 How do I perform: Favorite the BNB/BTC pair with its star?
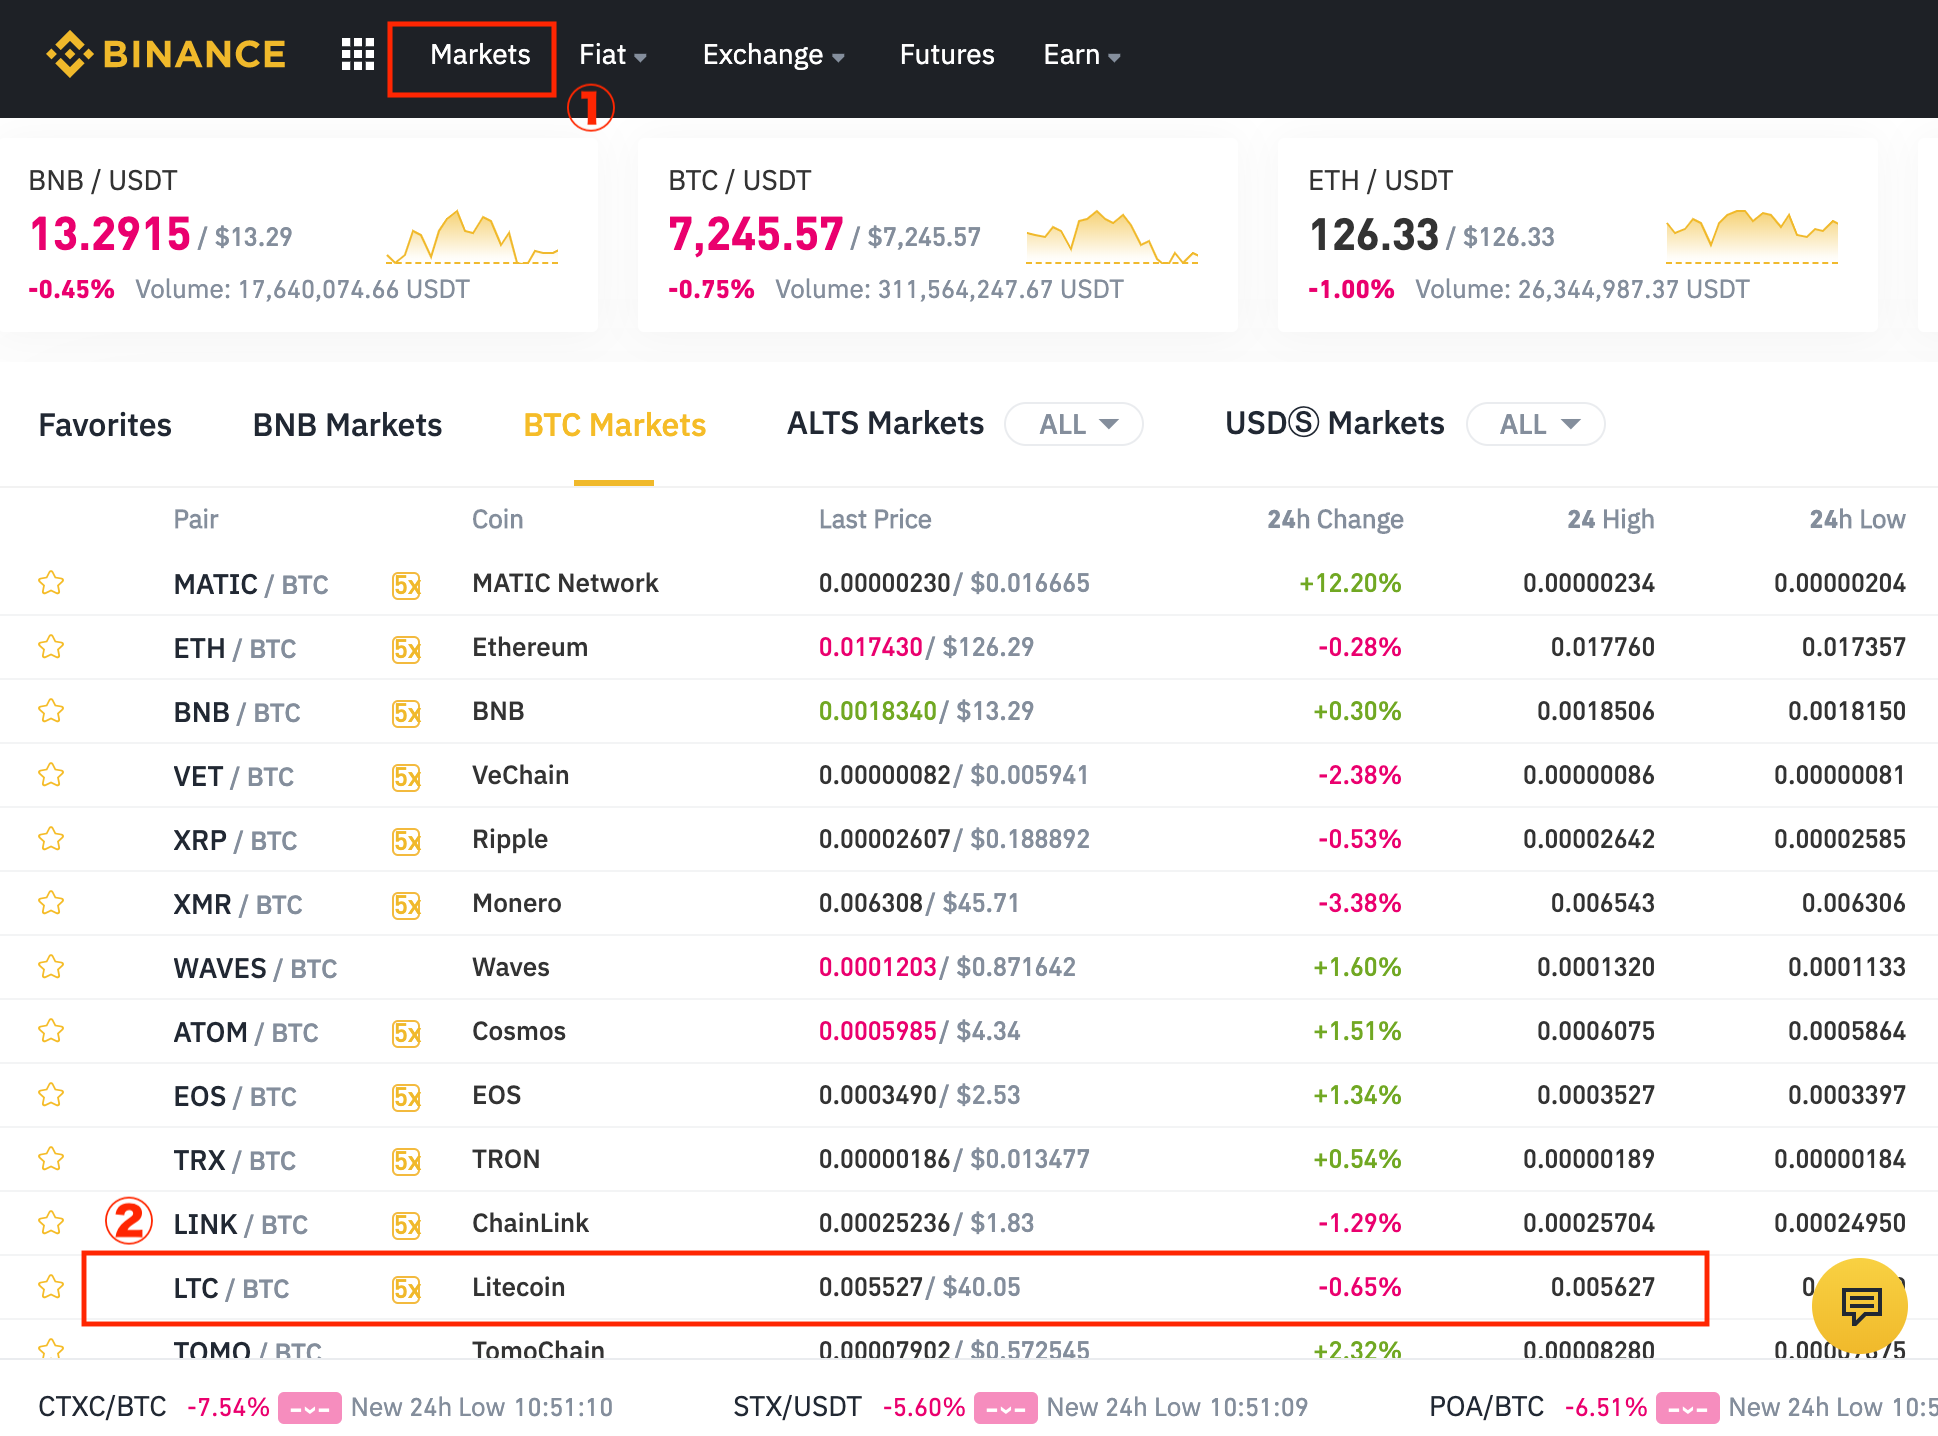[x=51, y=711]
